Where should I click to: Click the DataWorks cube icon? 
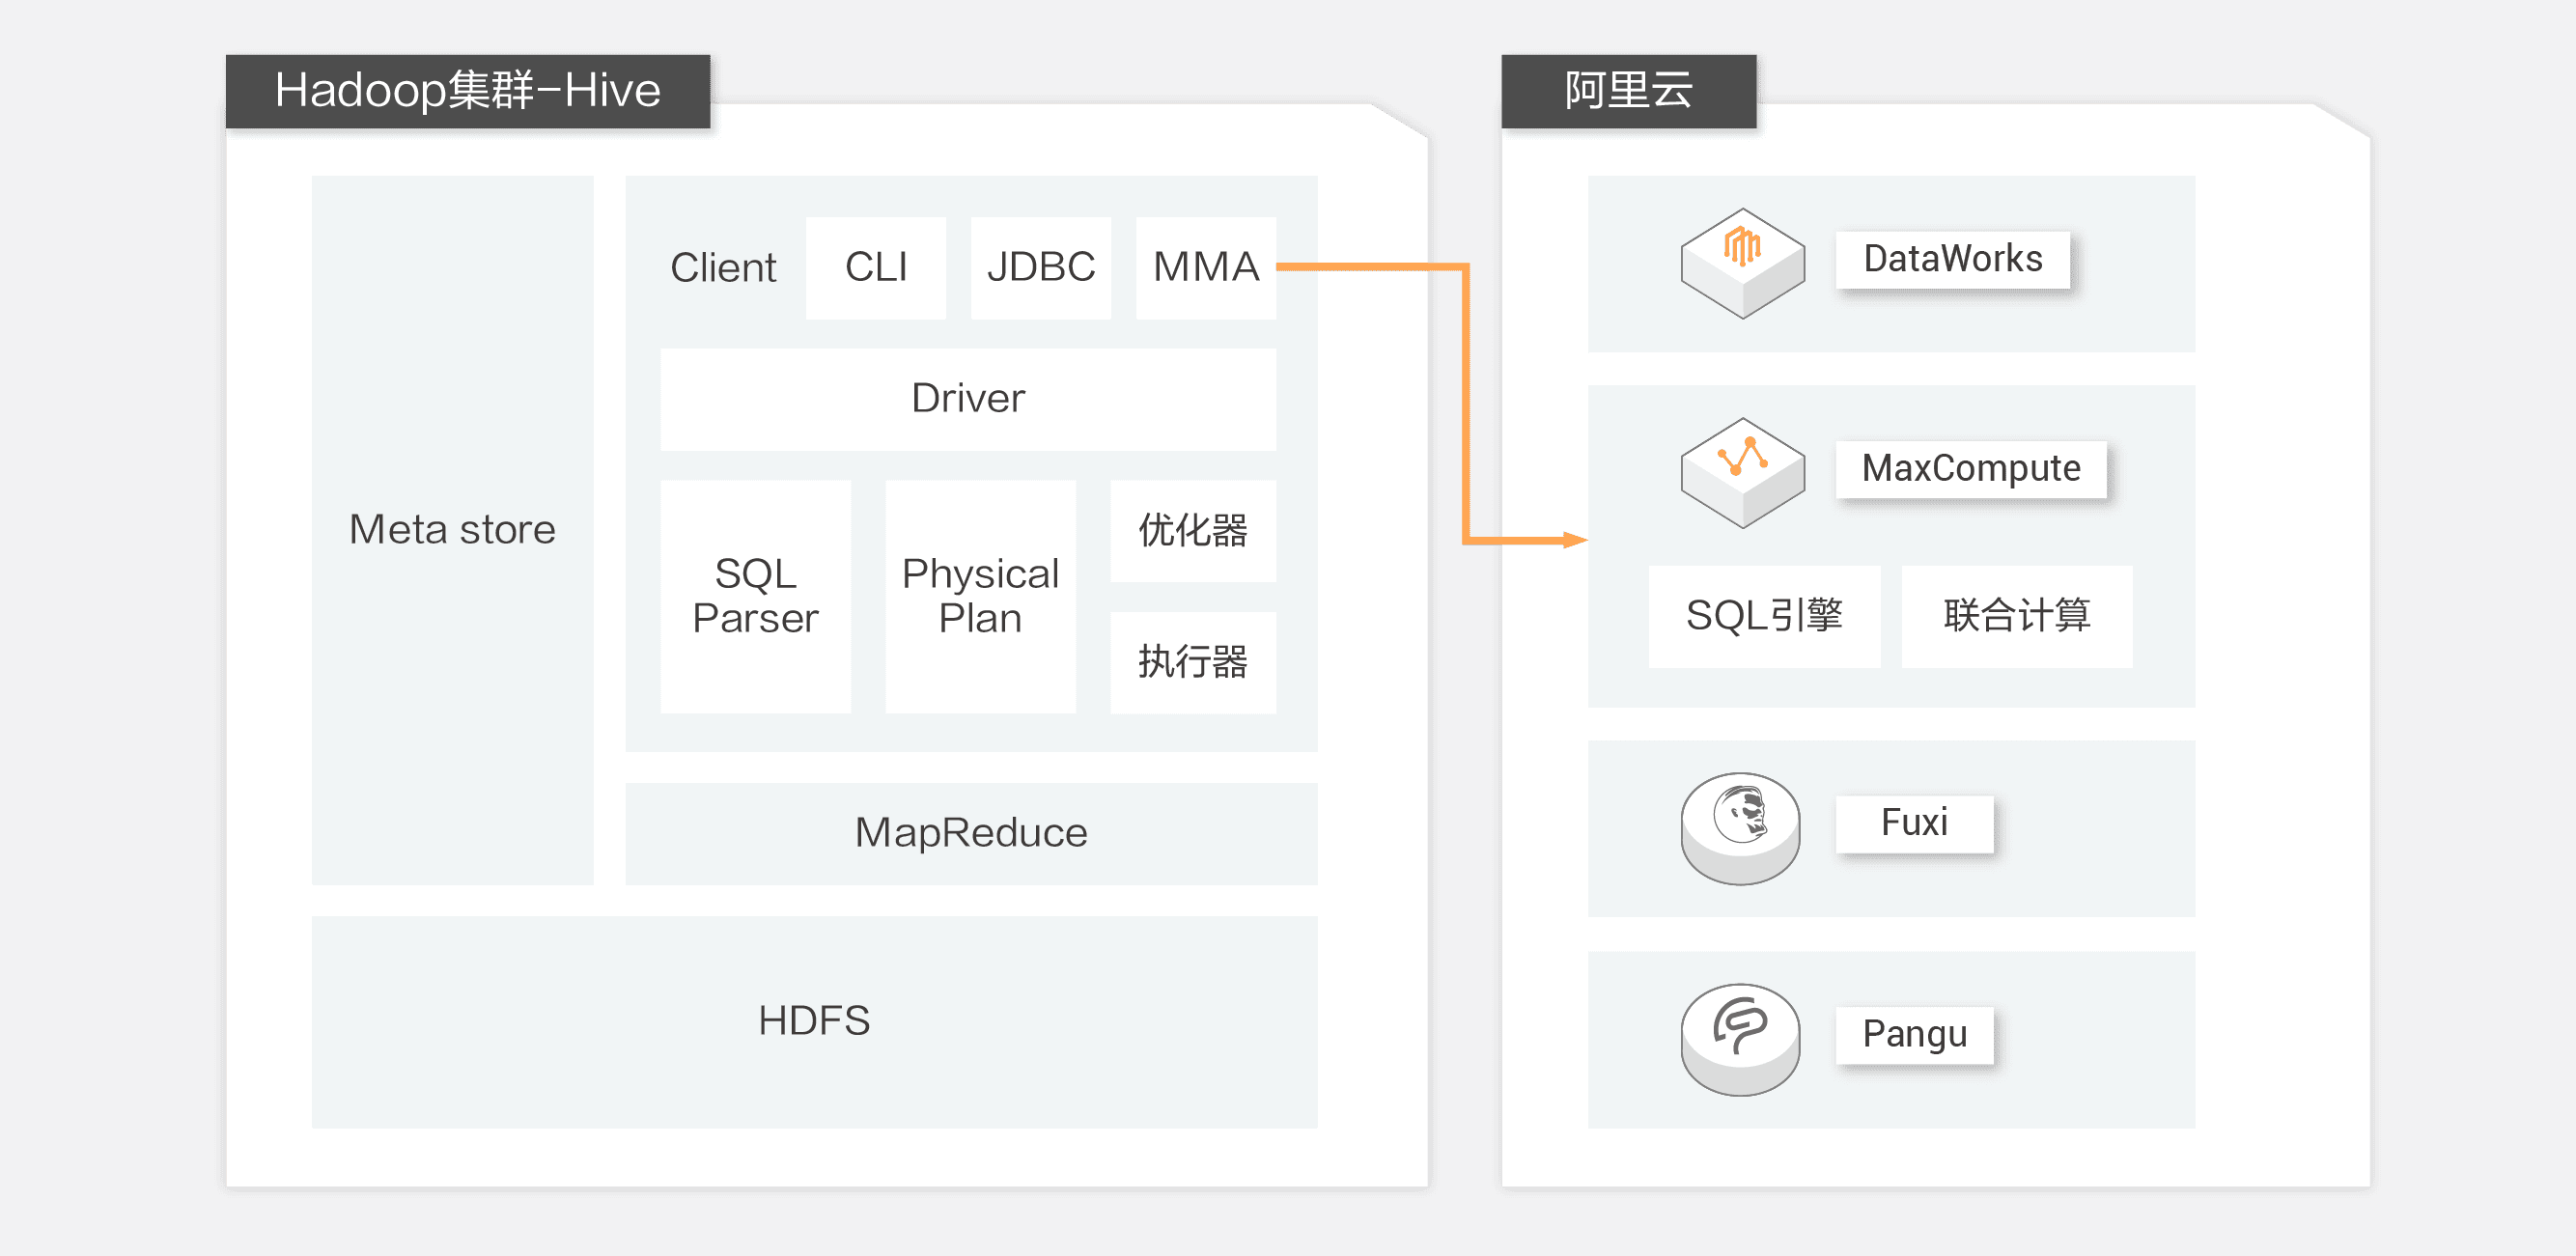tap(1742, 263)
